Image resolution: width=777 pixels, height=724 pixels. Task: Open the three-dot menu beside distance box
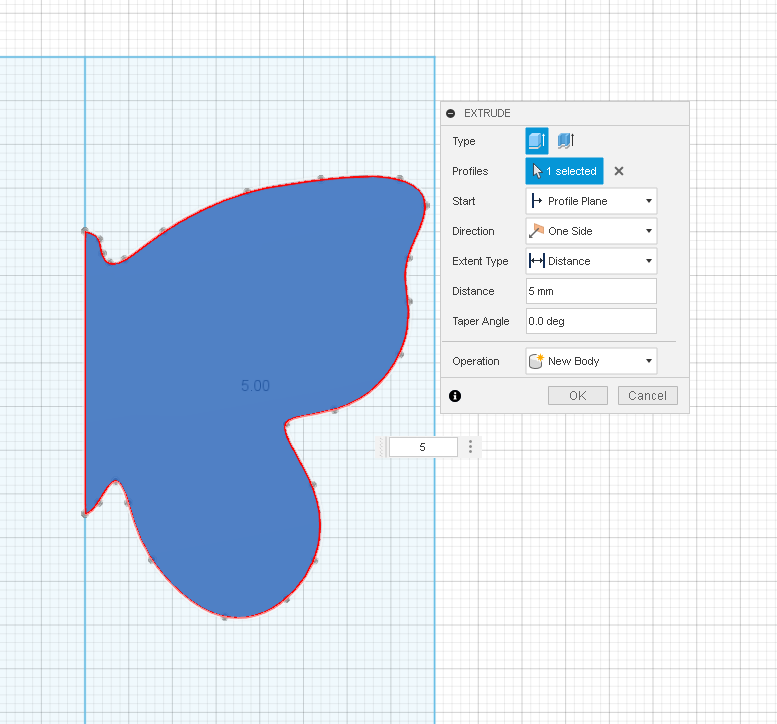(470, 447)
